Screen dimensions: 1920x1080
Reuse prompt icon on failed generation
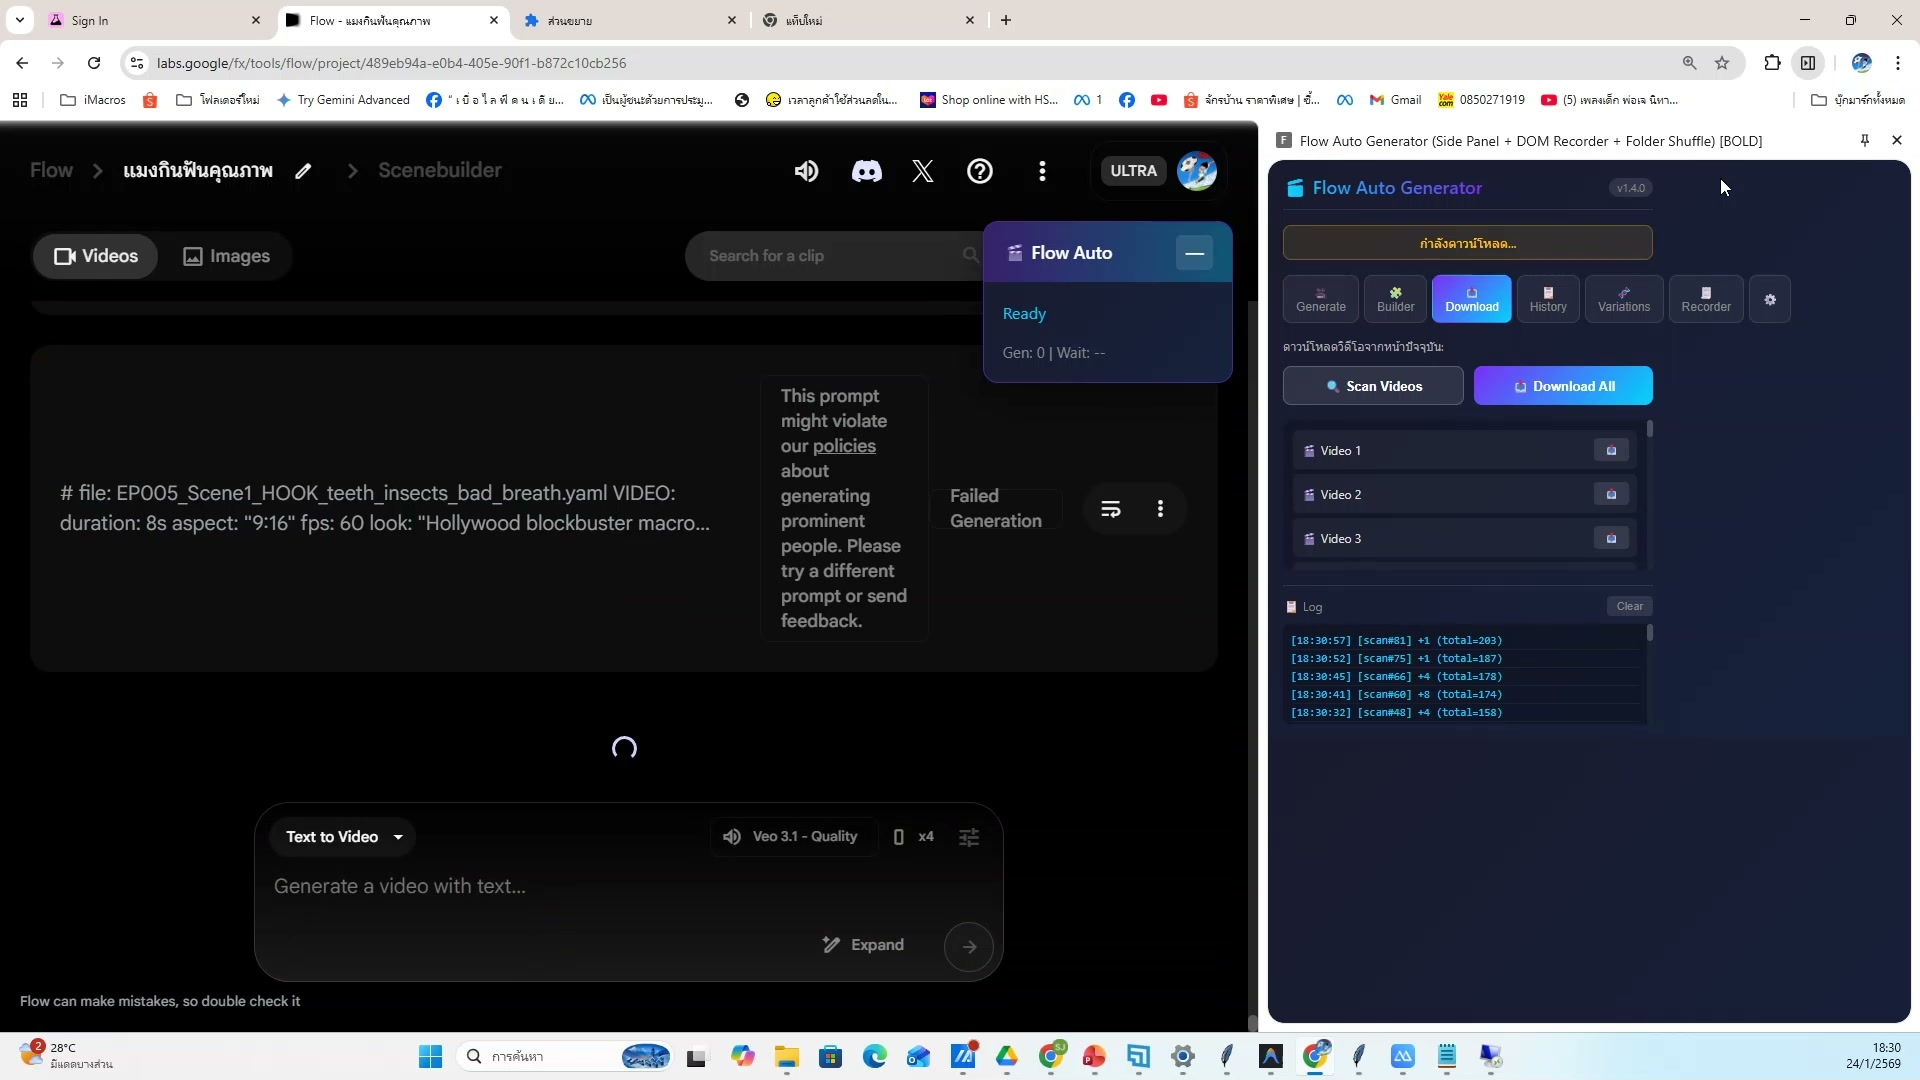[1110, 509]
